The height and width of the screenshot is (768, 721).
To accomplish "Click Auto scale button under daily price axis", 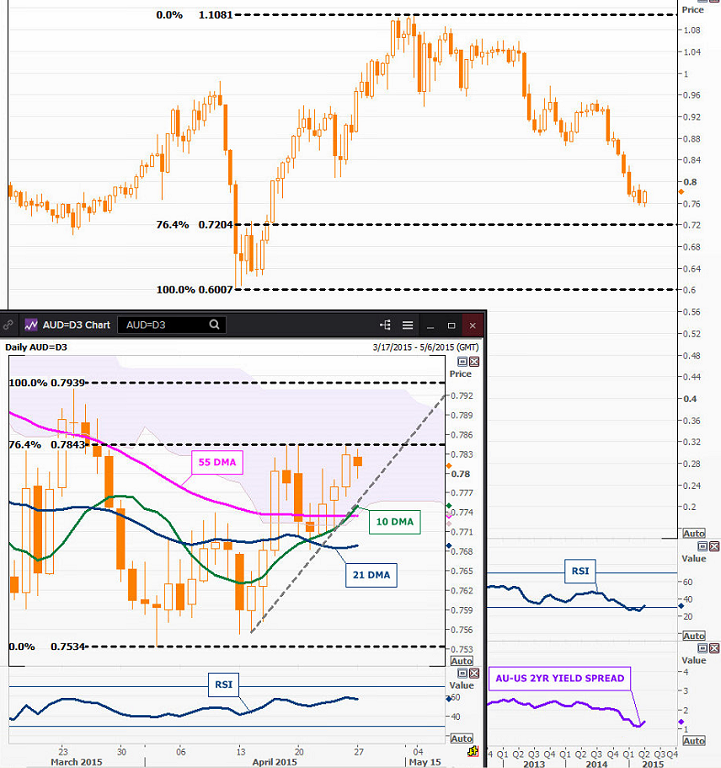I will pyautogui.click(x=462, y=661).
